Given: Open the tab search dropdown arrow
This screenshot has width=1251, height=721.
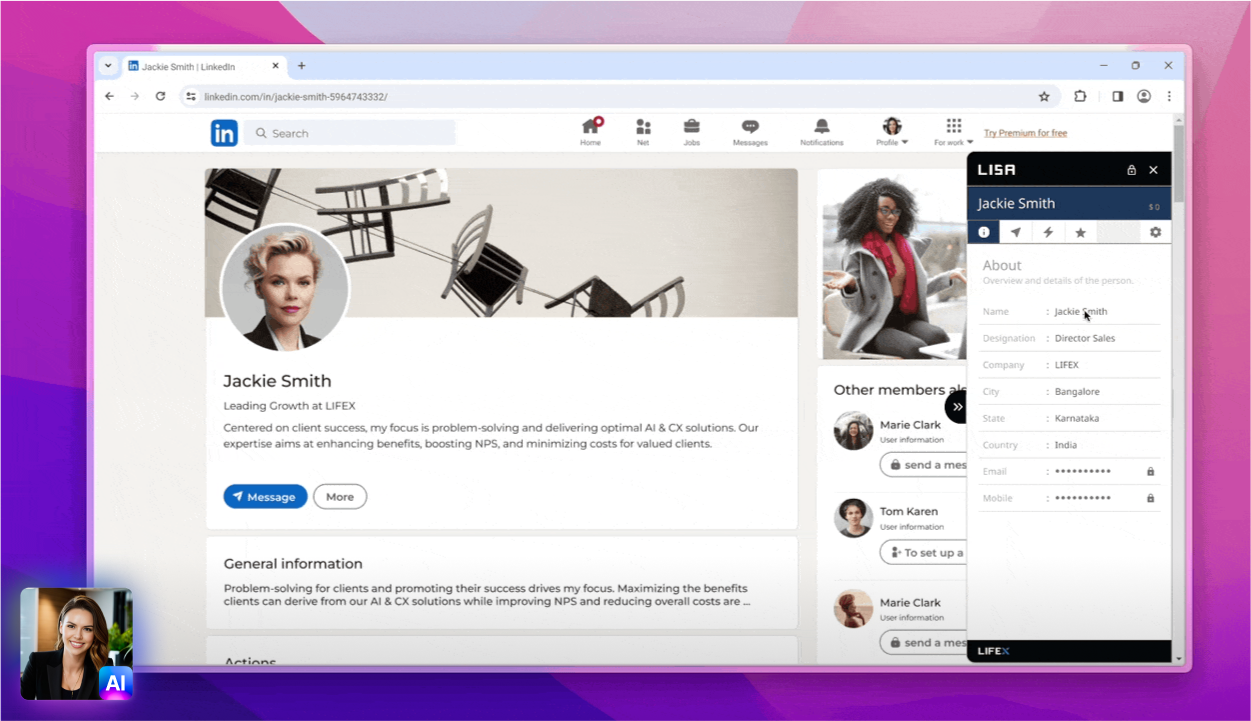Looking at the screenshot, I should coord(108,66).
